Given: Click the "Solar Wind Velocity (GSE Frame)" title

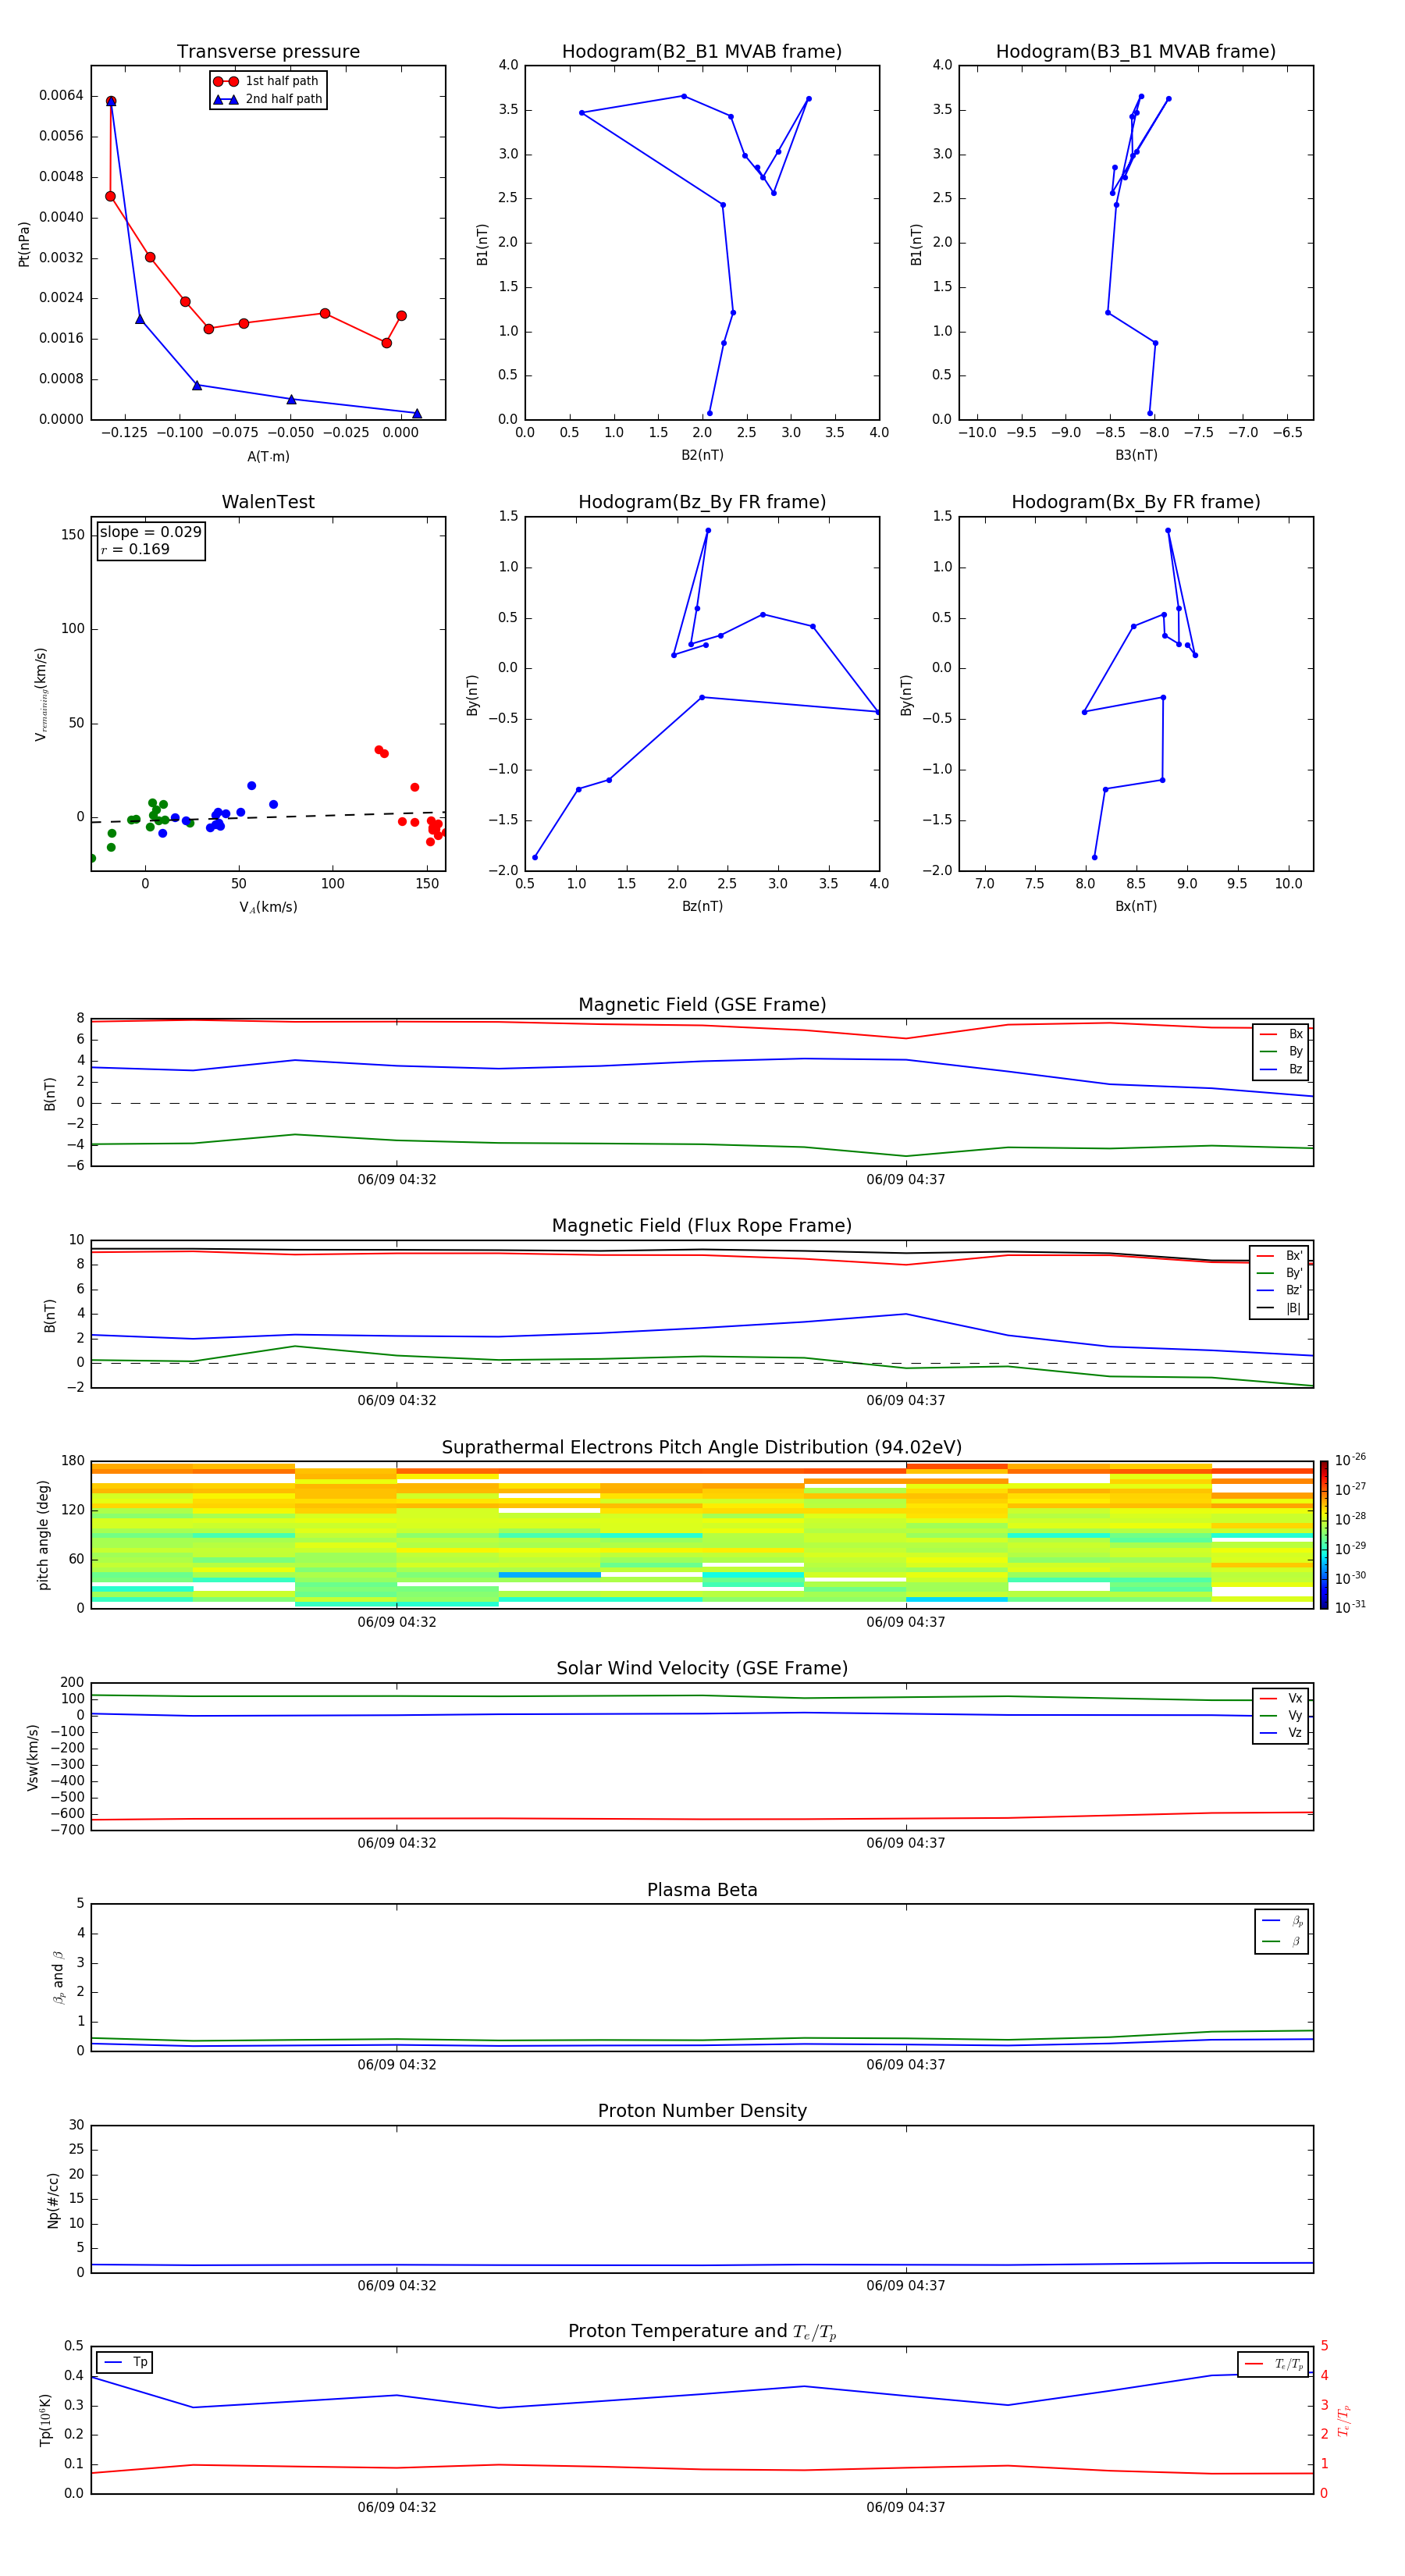Looking at the screenshot, I should 702,1669.
